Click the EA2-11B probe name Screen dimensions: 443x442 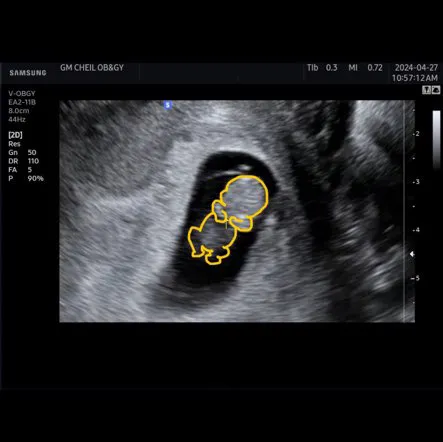tap(22, 102)
